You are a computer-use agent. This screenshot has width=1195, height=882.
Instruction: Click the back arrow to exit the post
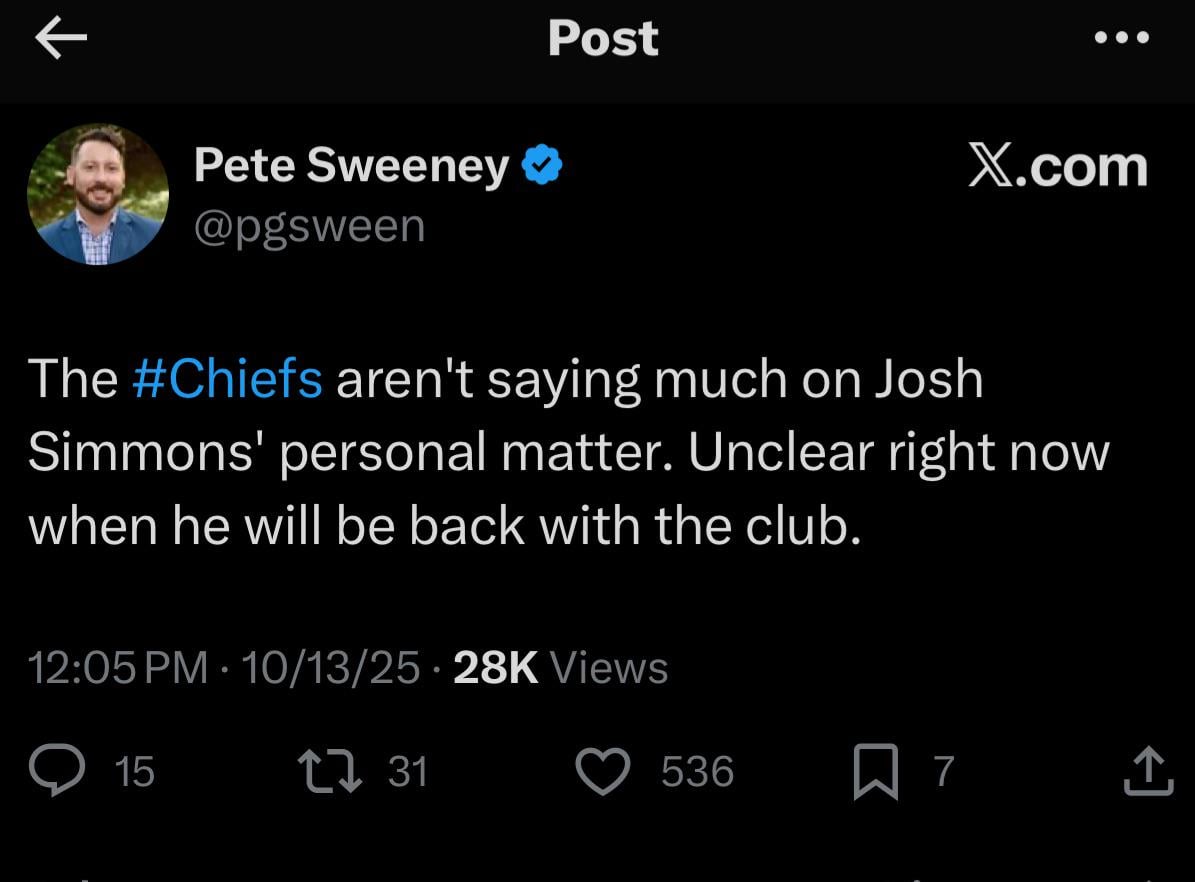pyautogui.click(x=60, y=38)
